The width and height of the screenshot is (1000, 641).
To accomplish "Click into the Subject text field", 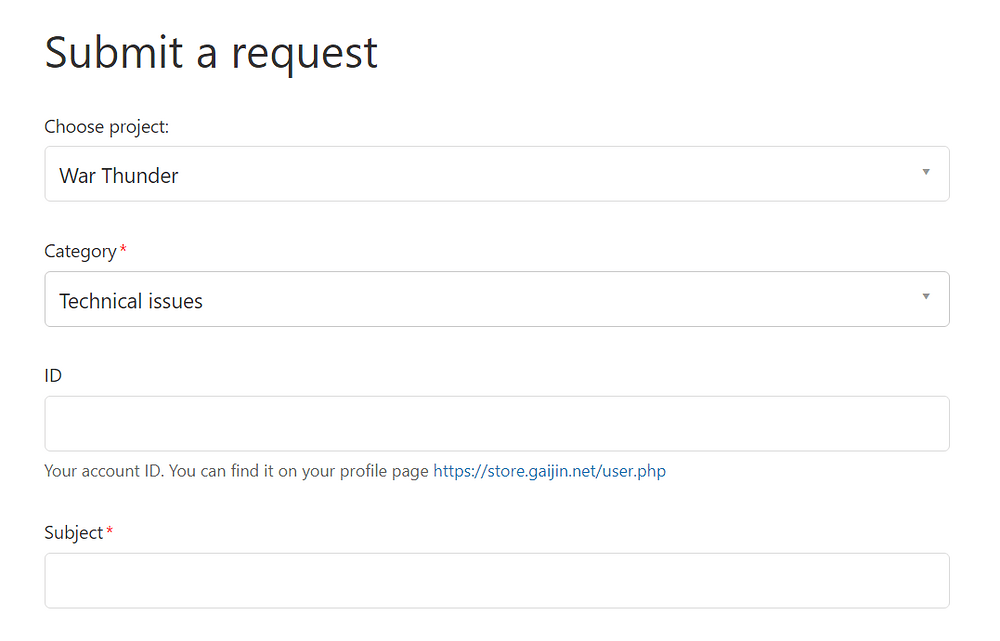I will [x=496, y=581].
